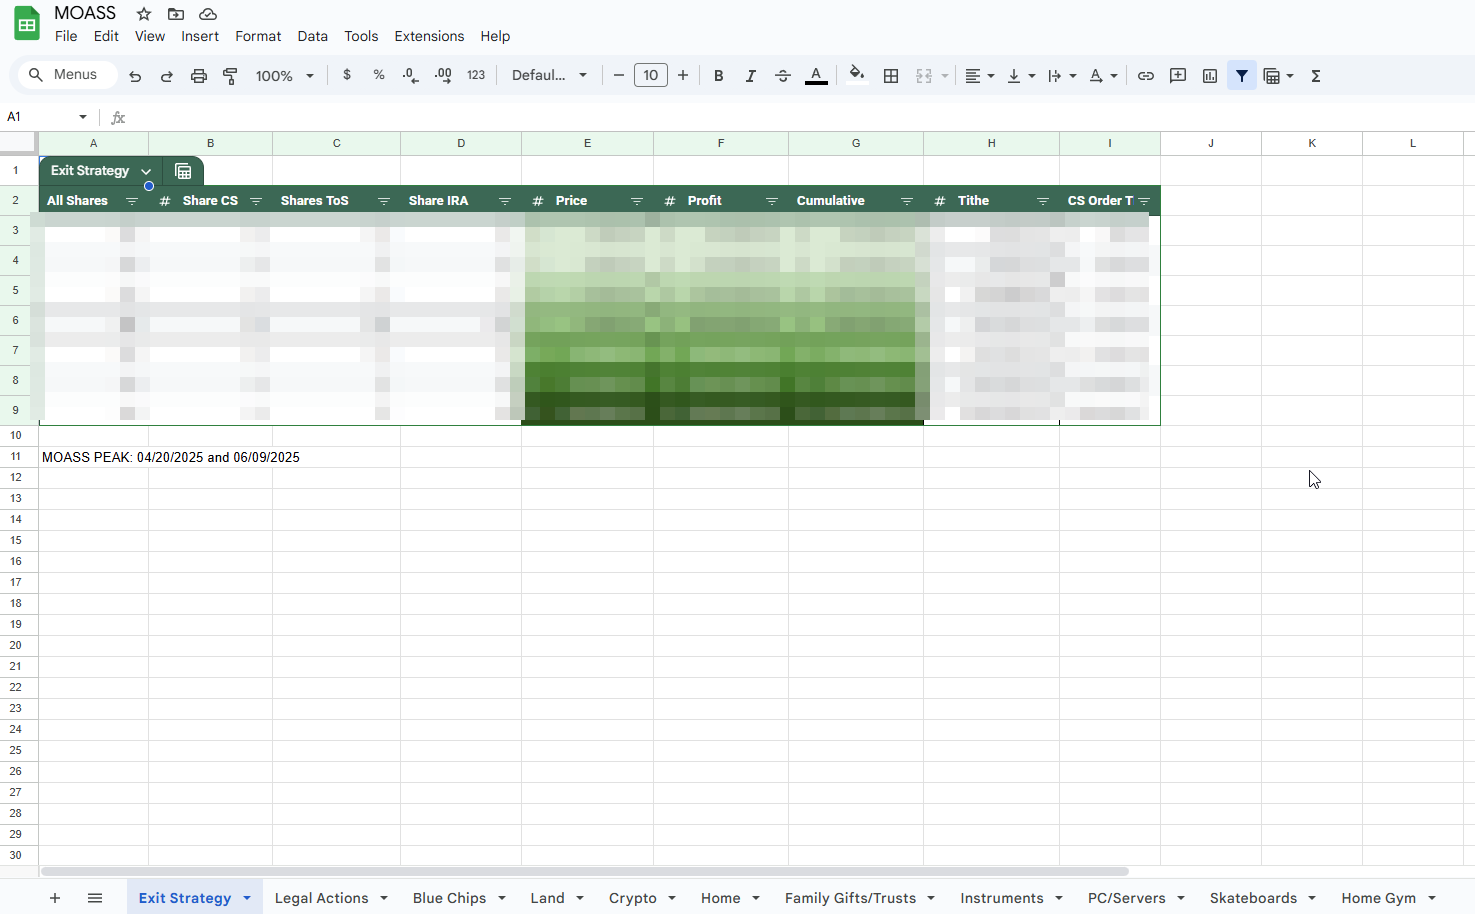Open the Extensions menu
Image resolution: width=1475 pixels, height=914 pixels.
pyautogui.click(x=429, y=36)
